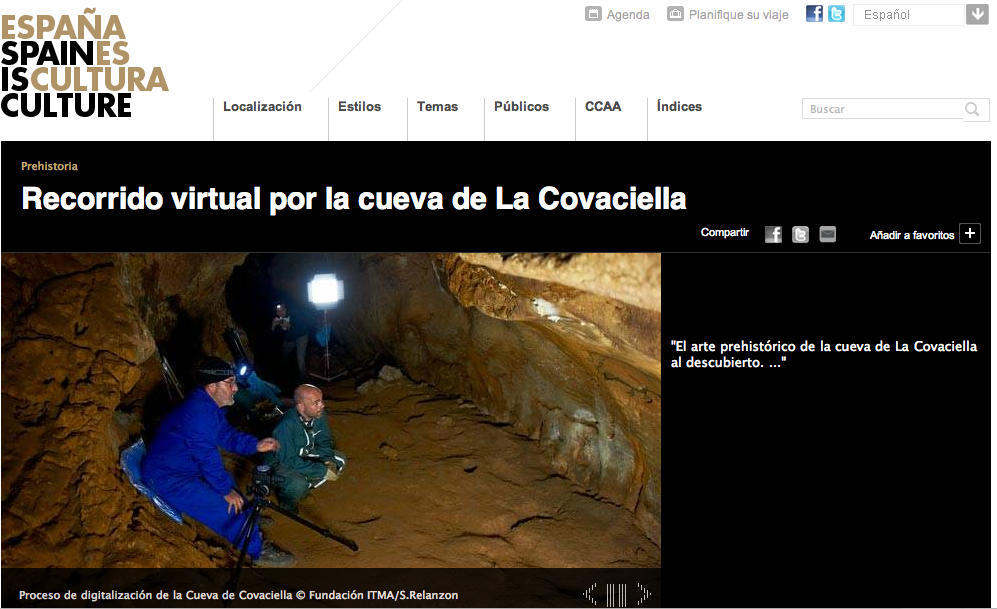
Task: Open the Índices menu
Action: 679,107
